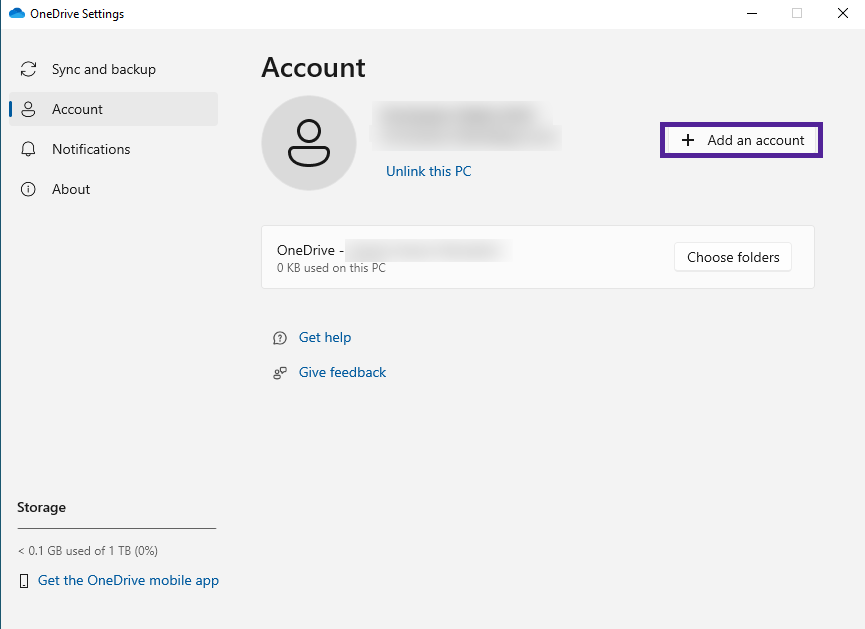Click the Sync and backup arrows icon
This screenshot has height=629, width=865.
pos(29,70)
